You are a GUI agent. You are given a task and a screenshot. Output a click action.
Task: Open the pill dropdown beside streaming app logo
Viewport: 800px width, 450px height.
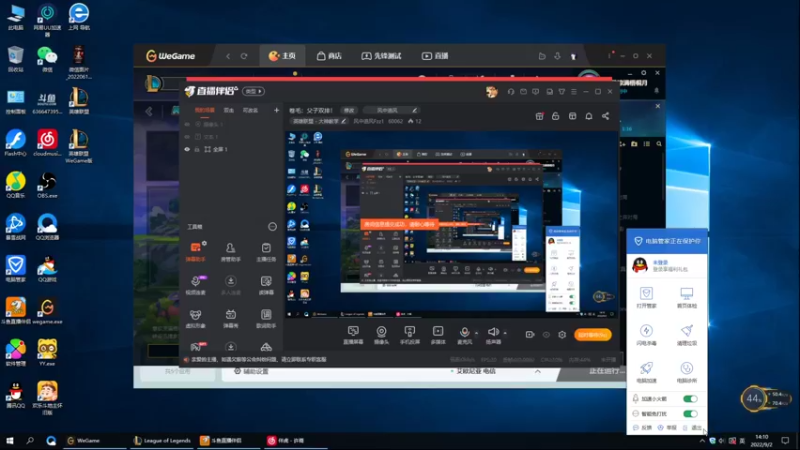point(253,91)
